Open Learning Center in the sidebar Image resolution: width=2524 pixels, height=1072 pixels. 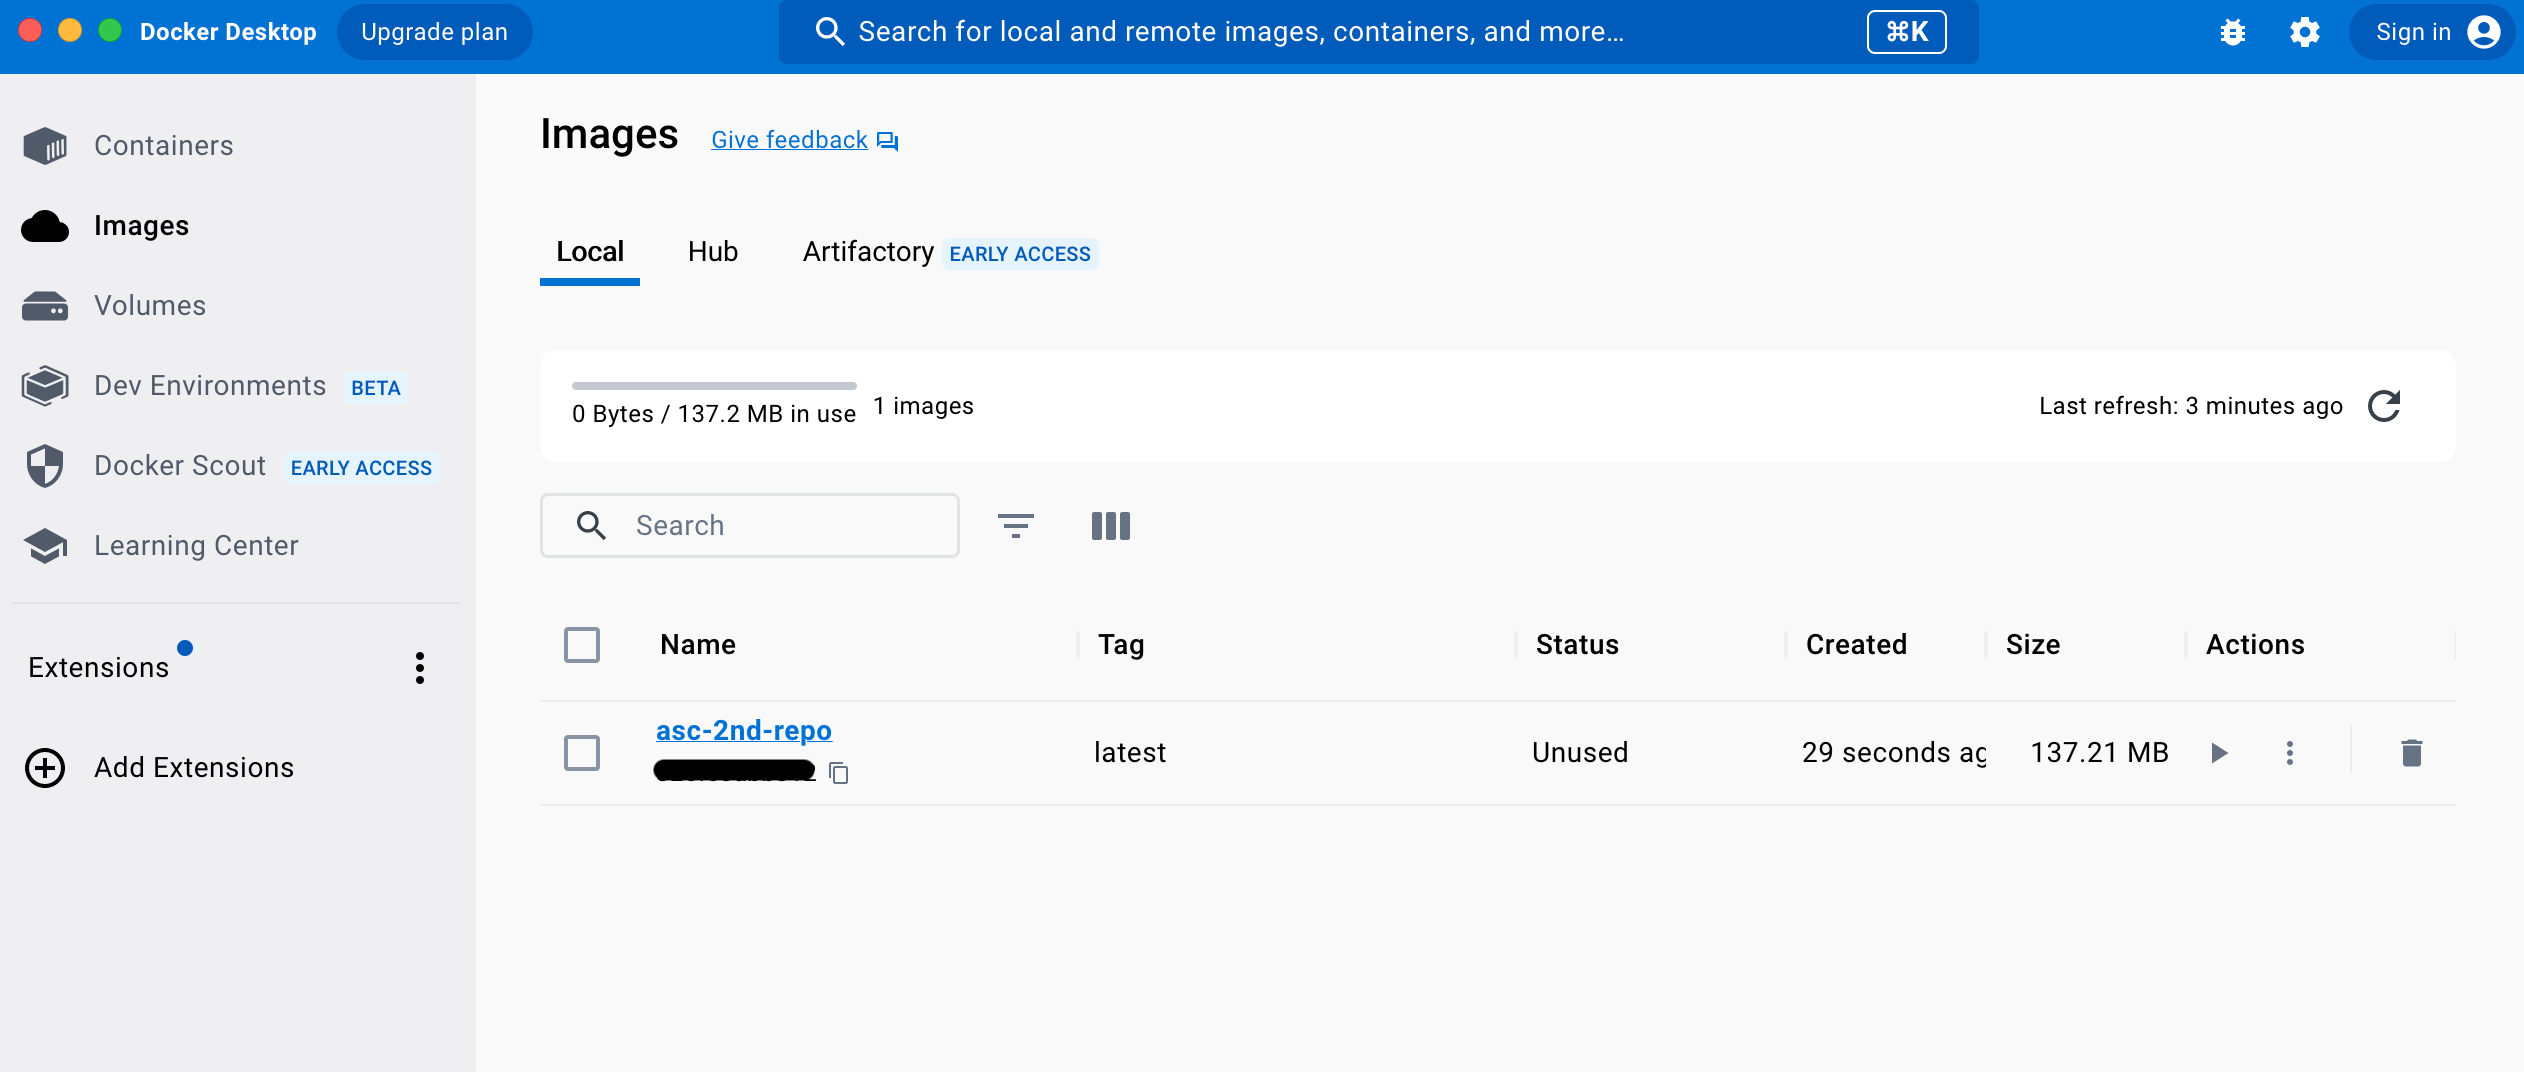coord(196,546)
